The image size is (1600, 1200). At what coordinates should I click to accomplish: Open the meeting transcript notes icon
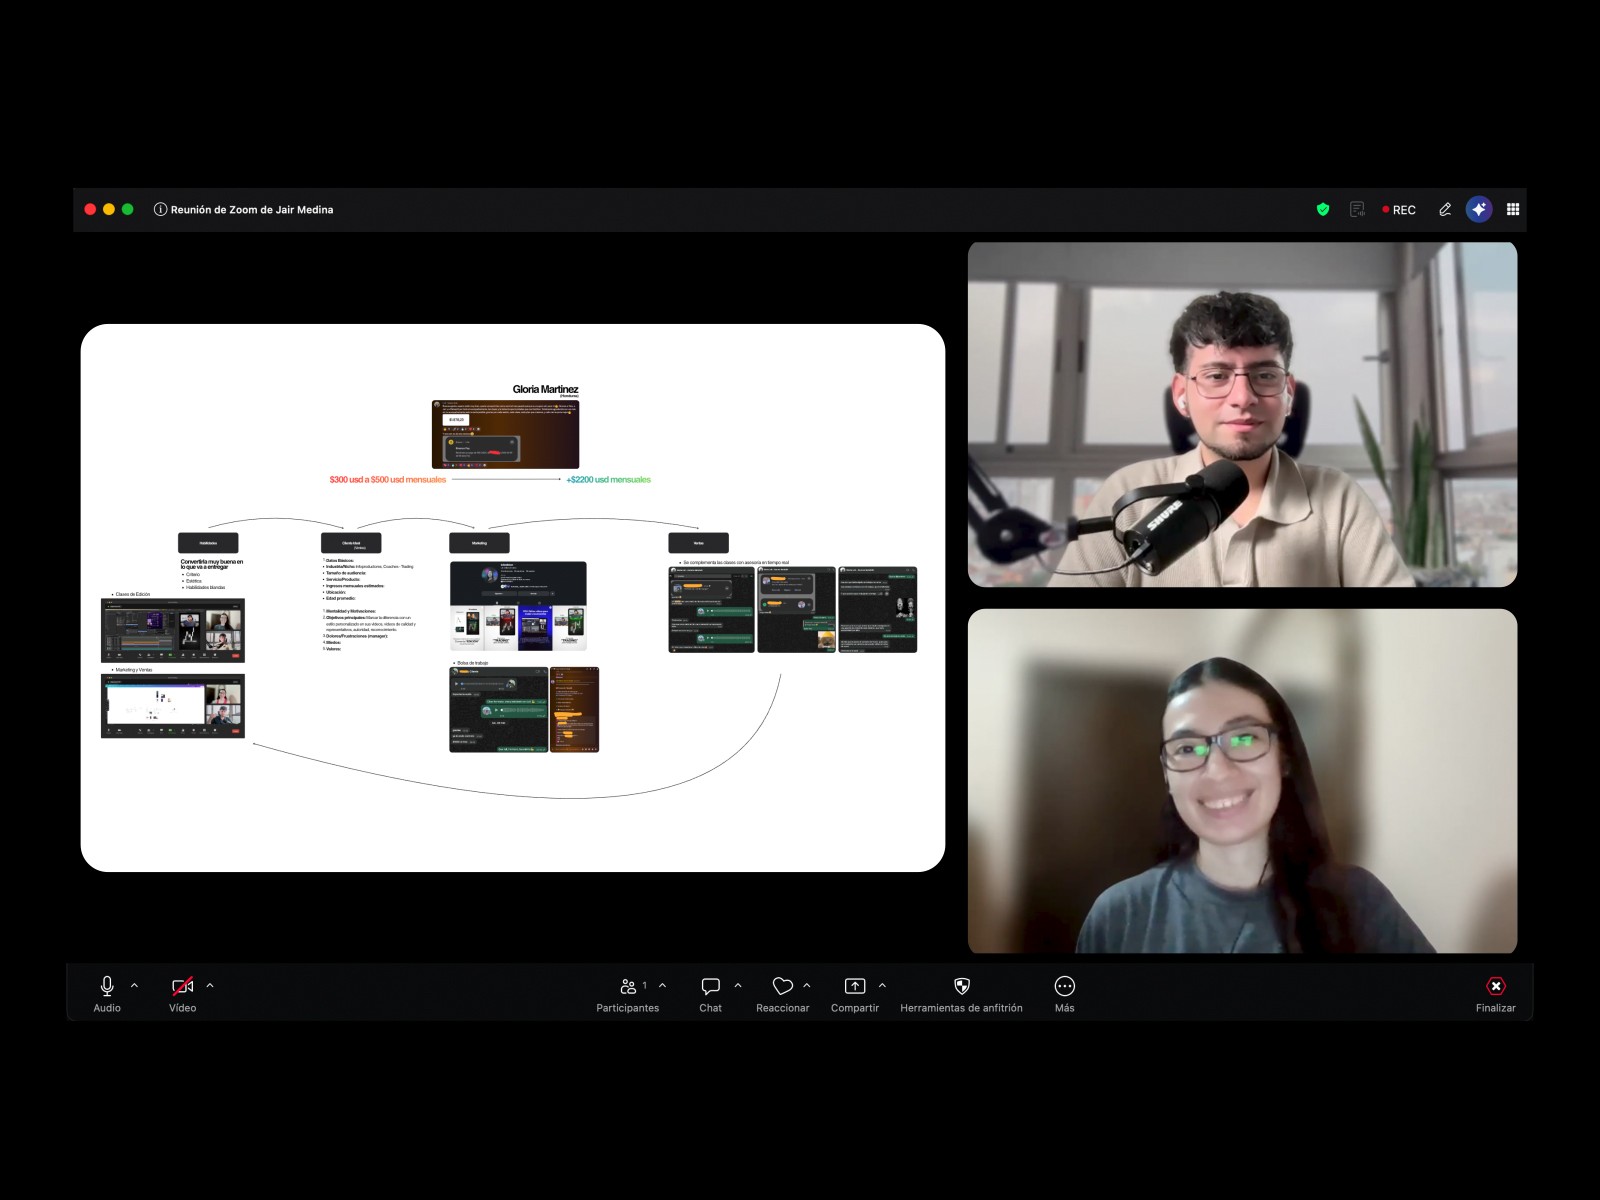click(x=1357, y=209)
